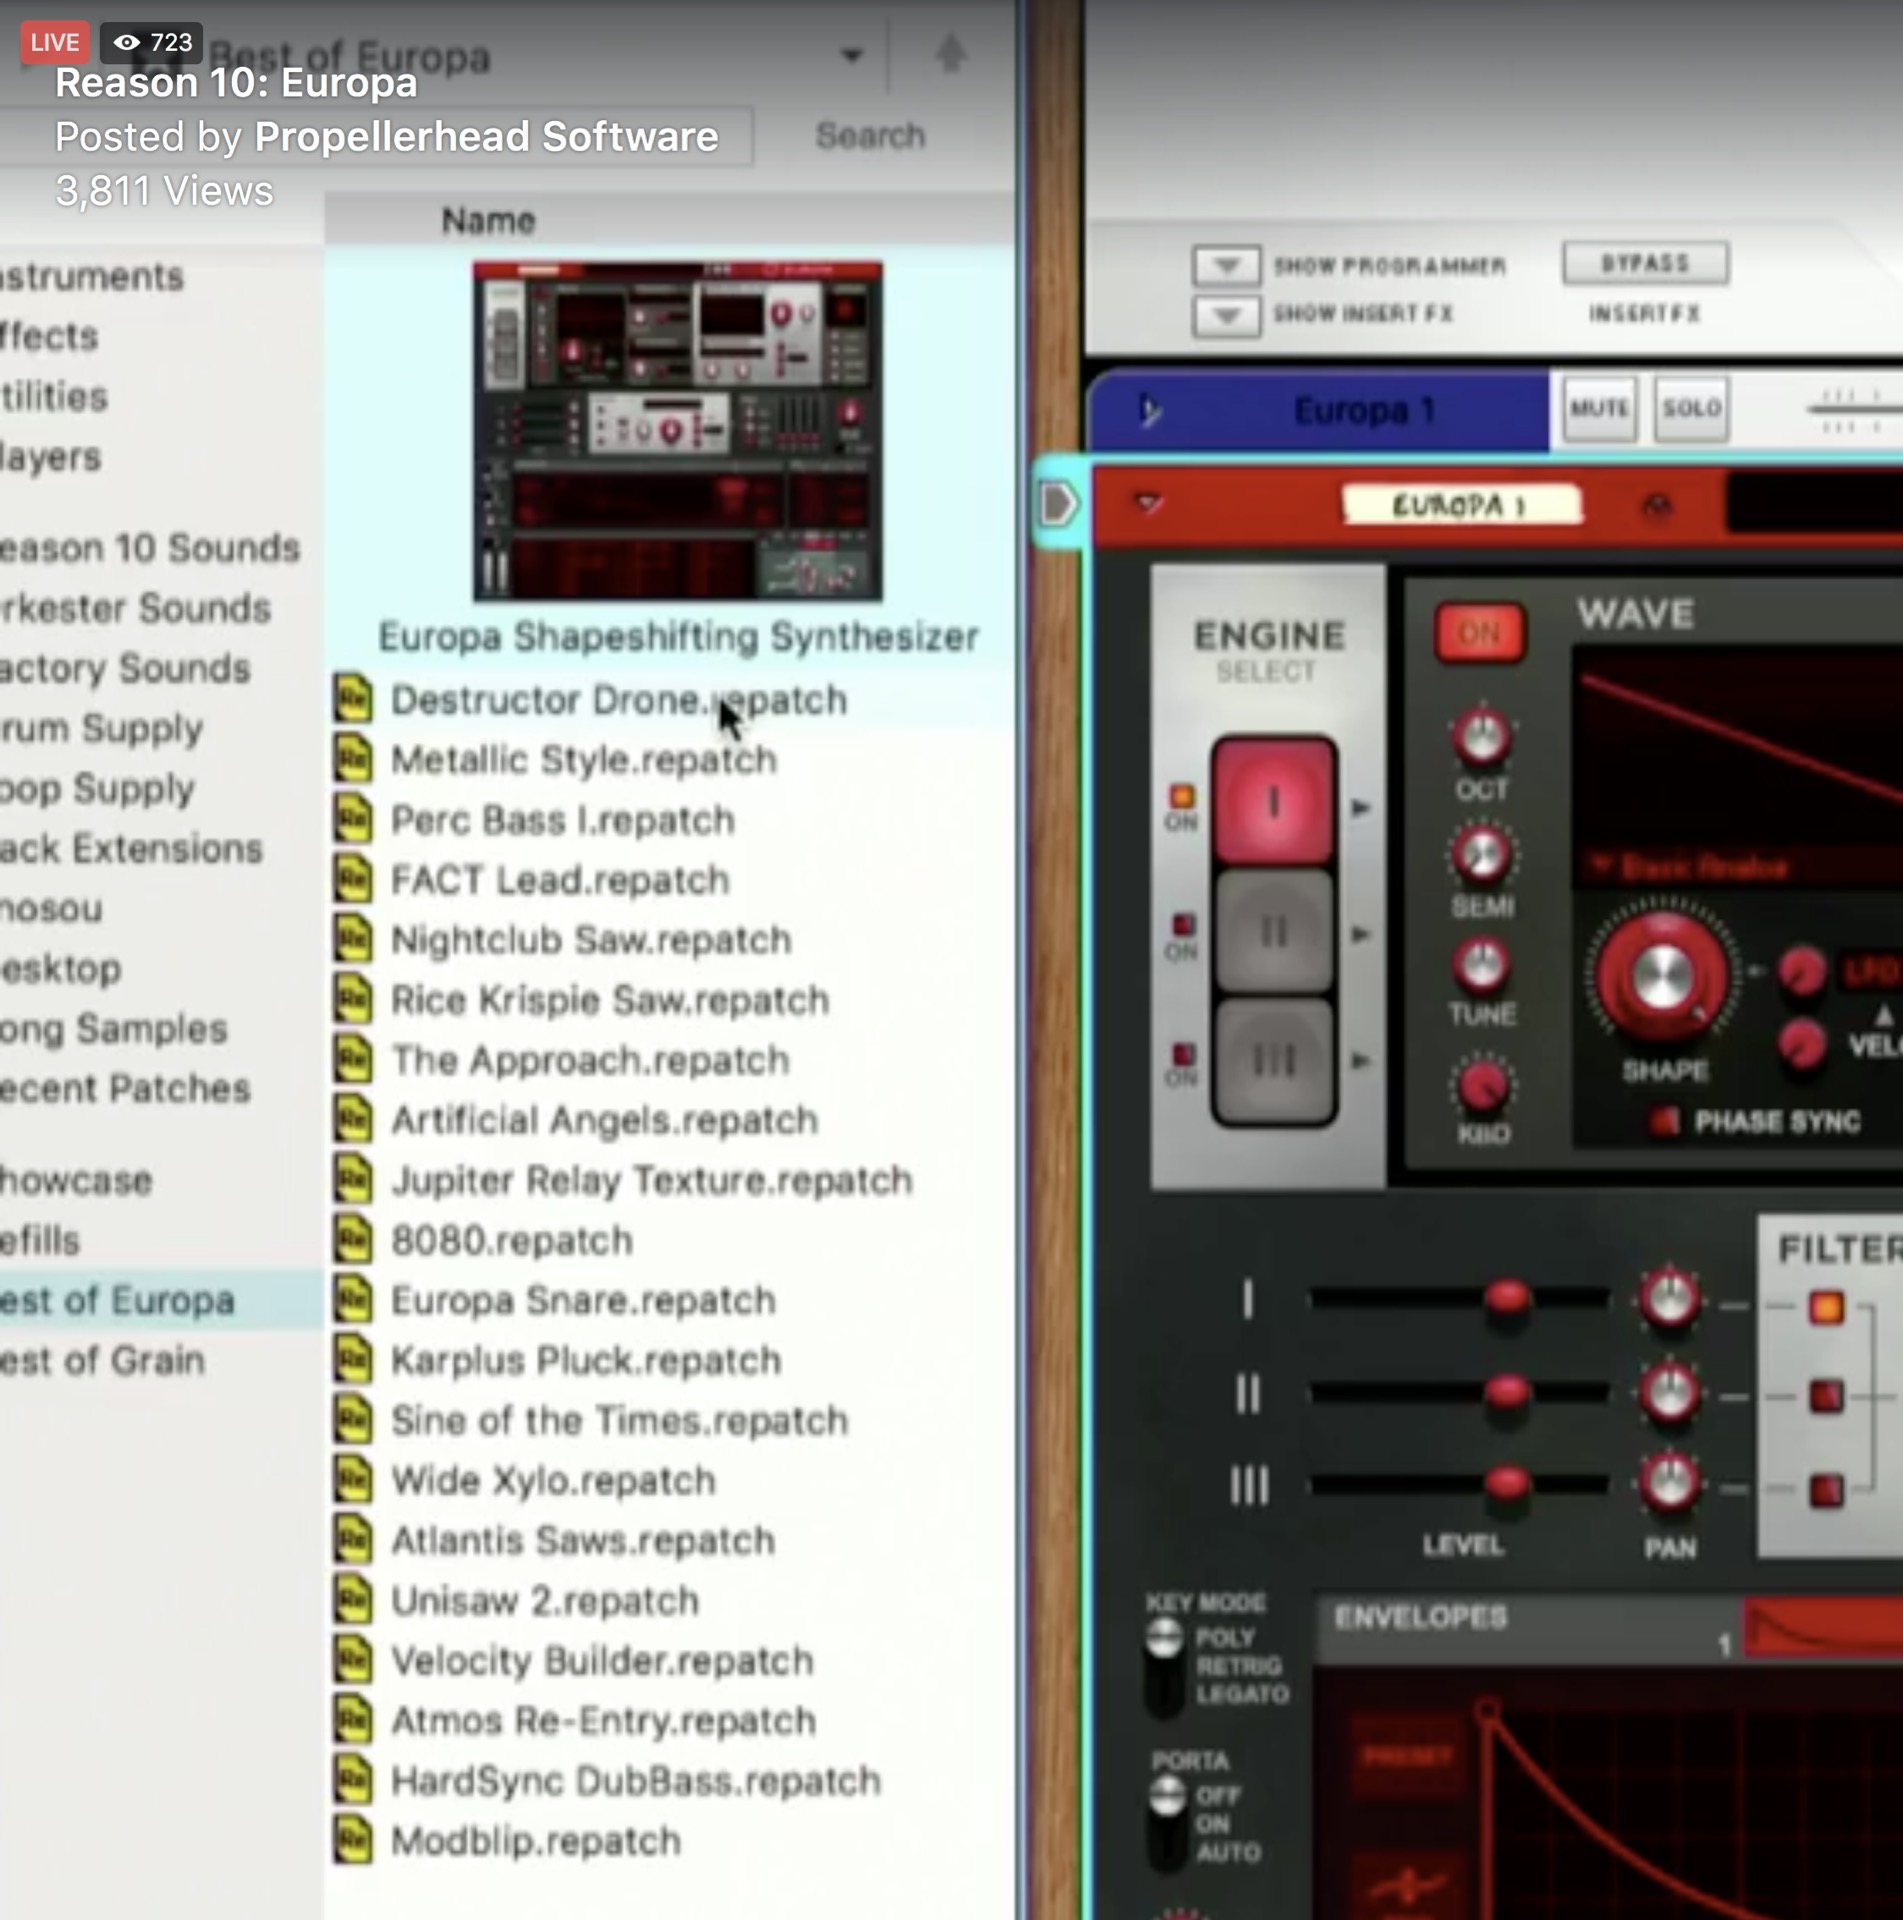Image resolution: width=1903 pixels, height=1920 pixels.
Task: Click the Modblip.repatch file icon
Action: click(353, 1840)
